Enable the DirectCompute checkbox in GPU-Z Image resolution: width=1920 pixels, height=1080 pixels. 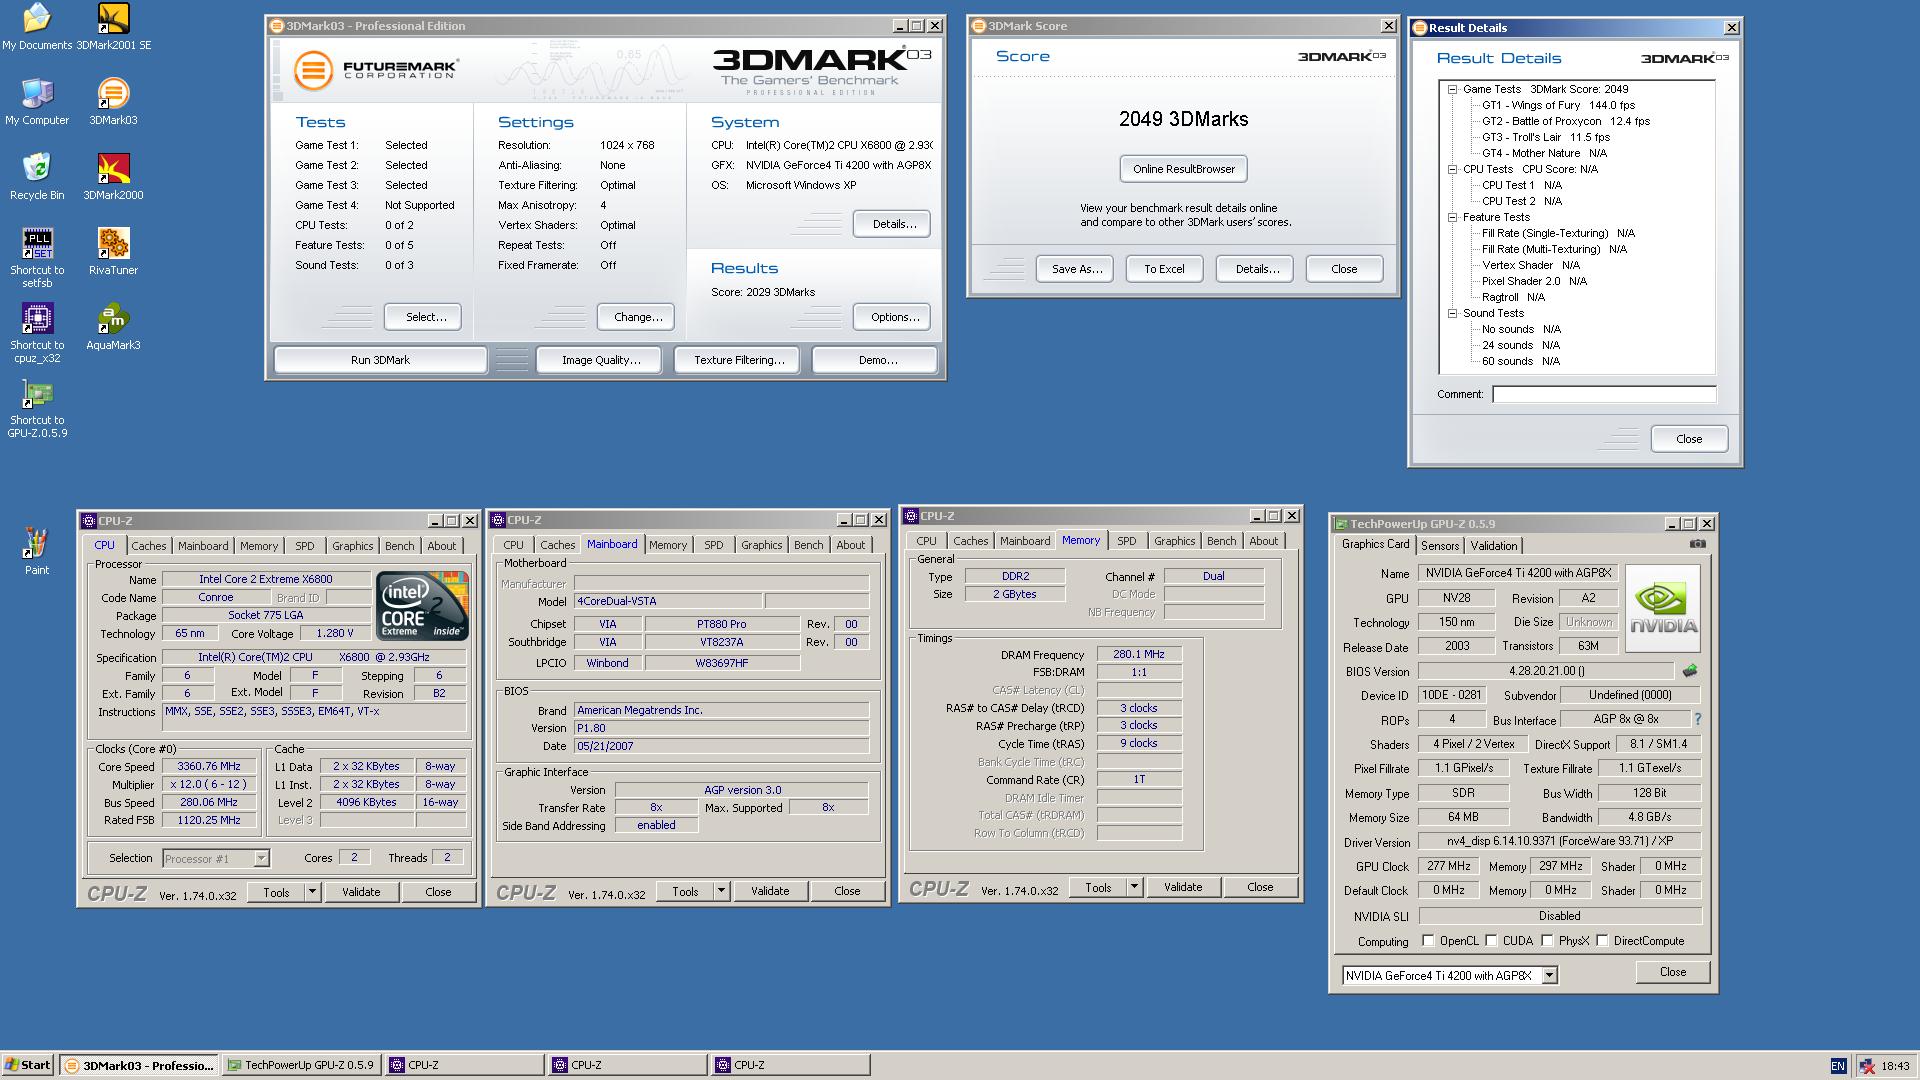click(1602, 941)
